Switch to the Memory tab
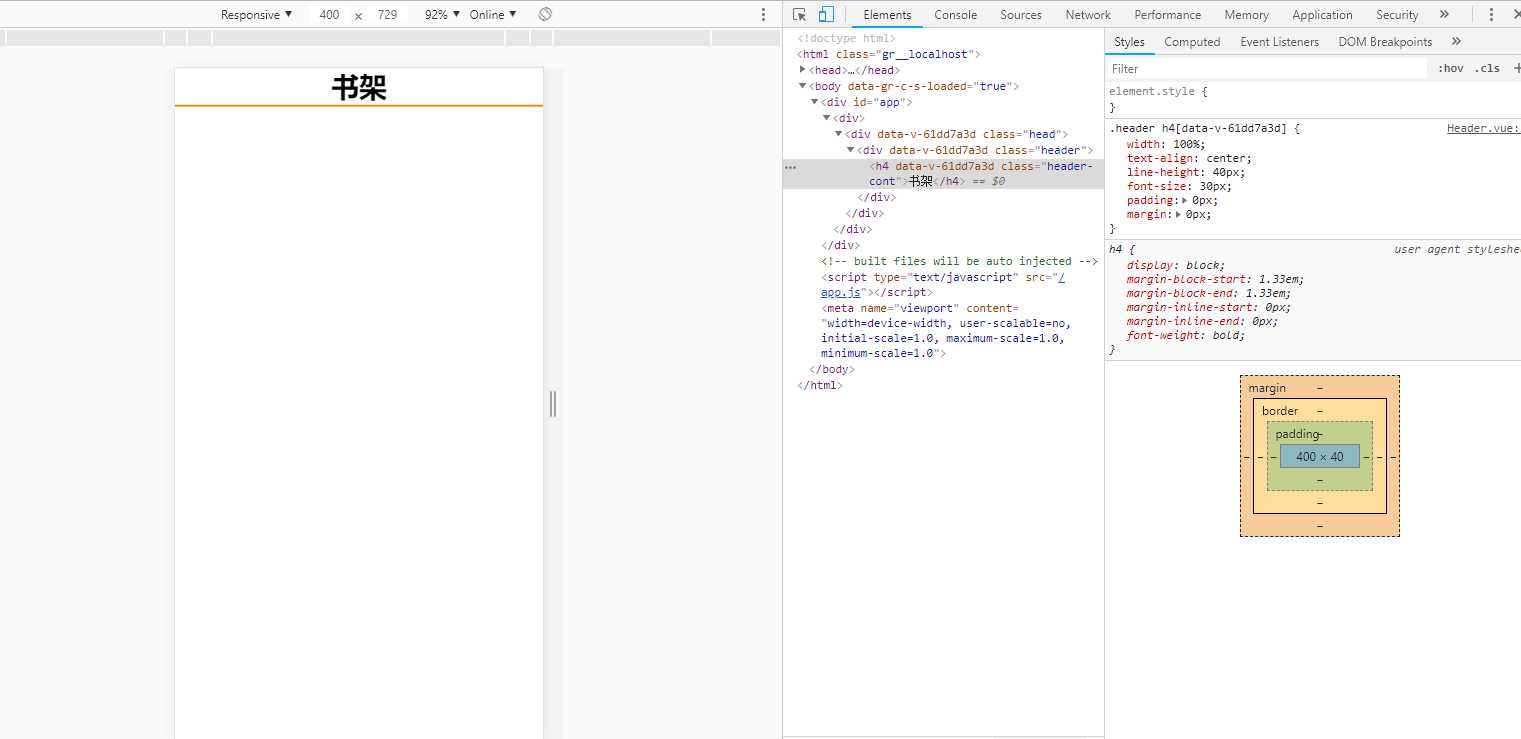The width and height of the screenshot is (1521, 739). click(x=1246, y=14)
